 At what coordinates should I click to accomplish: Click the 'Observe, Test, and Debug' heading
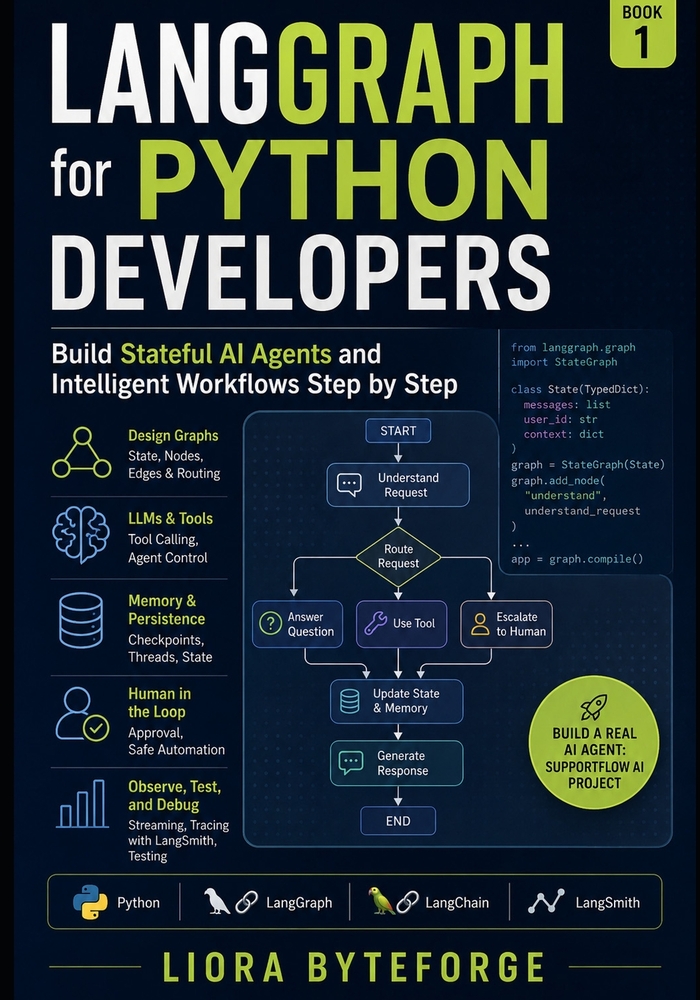(174, 795)
